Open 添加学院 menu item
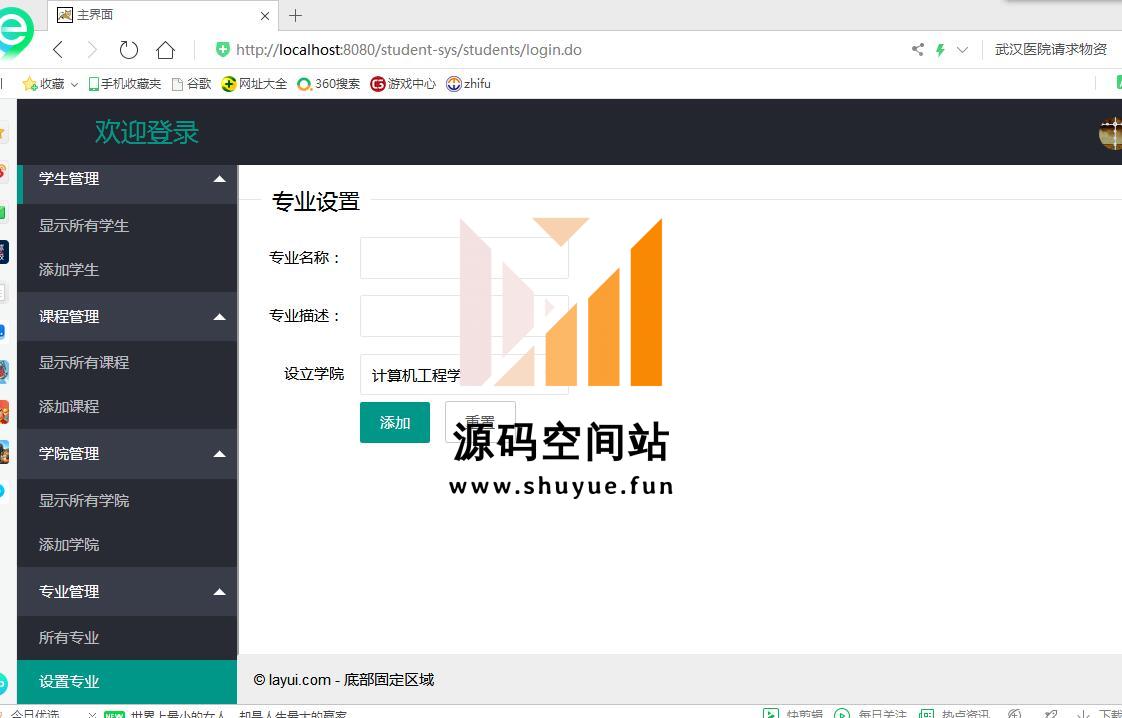Screen dimensions: 1122x718 click(127, 545)
